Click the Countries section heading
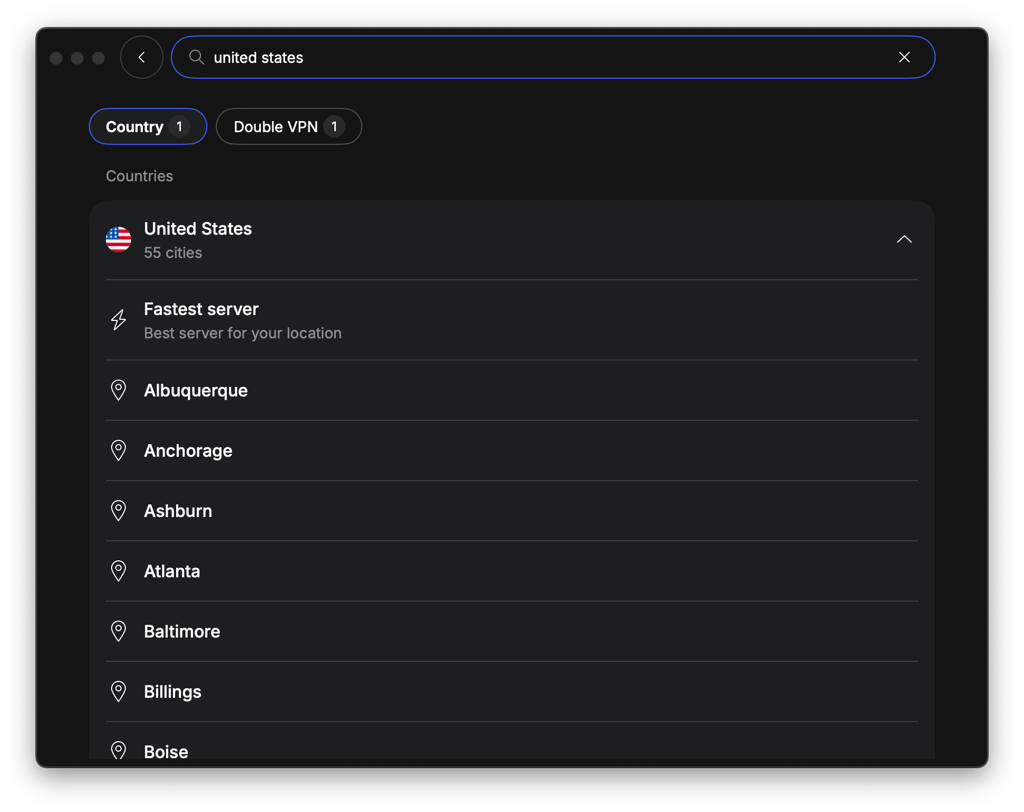The image size is (1024, 812). (x=139, y=176)
